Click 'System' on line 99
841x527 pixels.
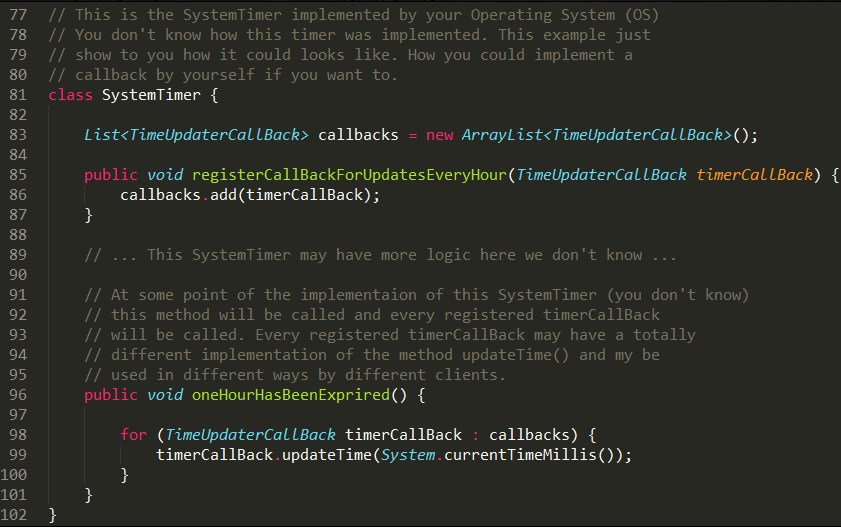click(x=408, y=455)
